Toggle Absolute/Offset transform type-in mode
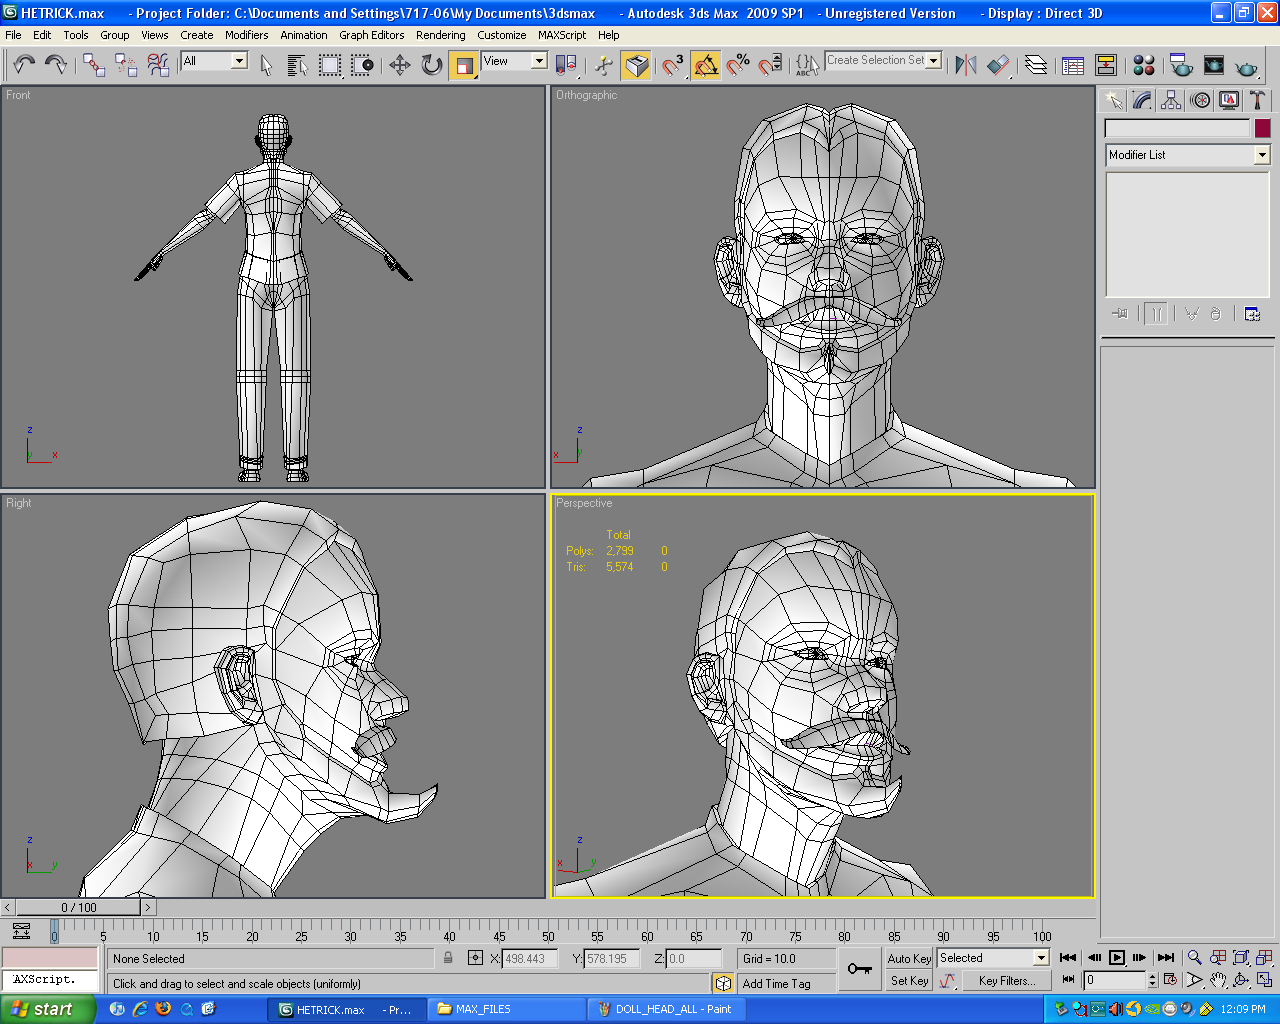The width and height of the screenshot is (1280, 1024). pyautogui.click(x=475, y=958)
